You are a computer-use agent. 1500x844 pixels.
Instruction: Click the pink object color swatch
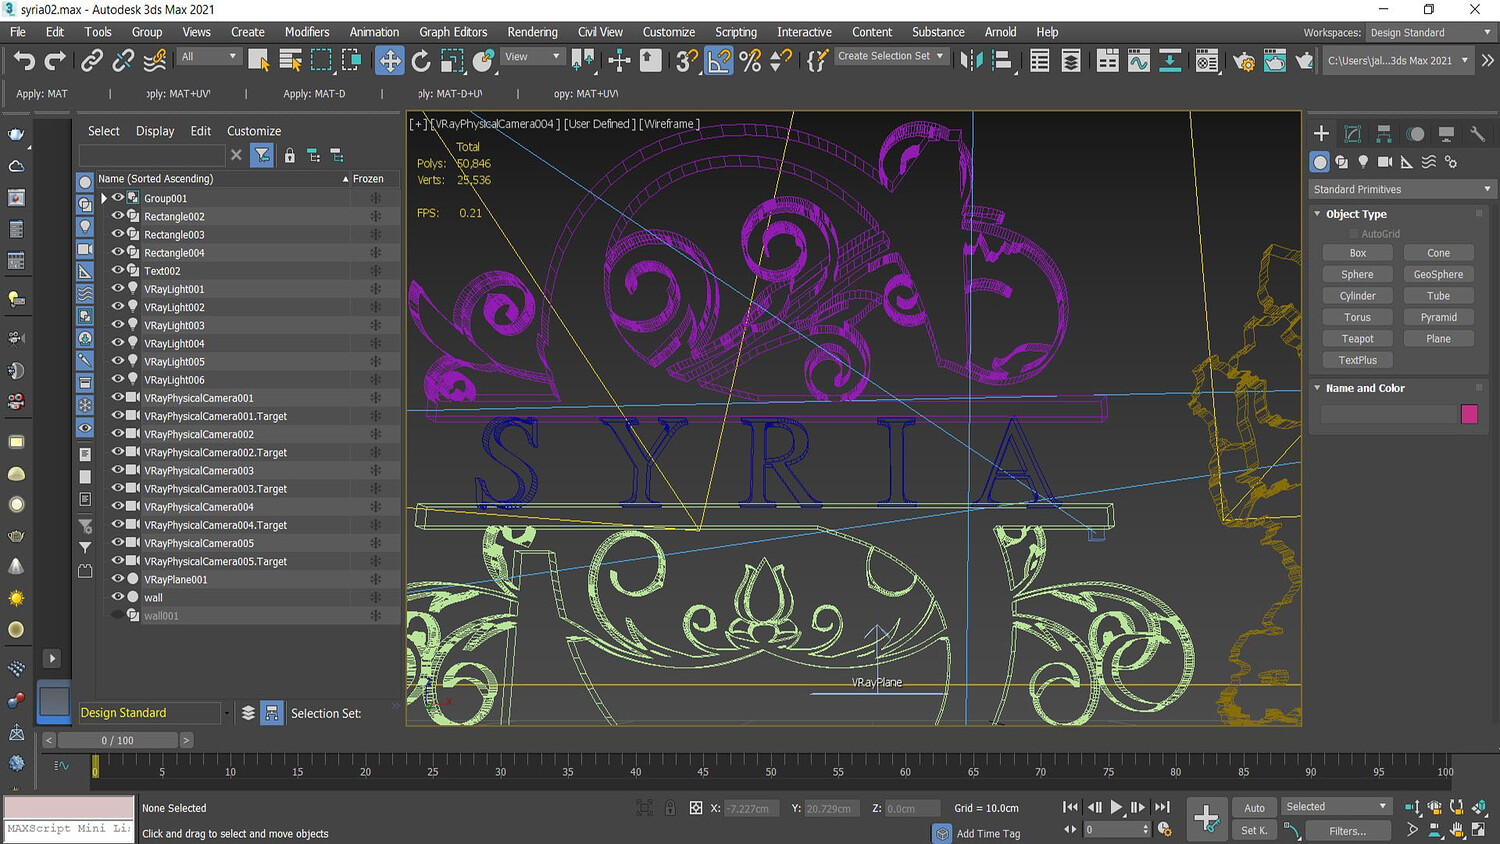click(x=1469, y=414)
